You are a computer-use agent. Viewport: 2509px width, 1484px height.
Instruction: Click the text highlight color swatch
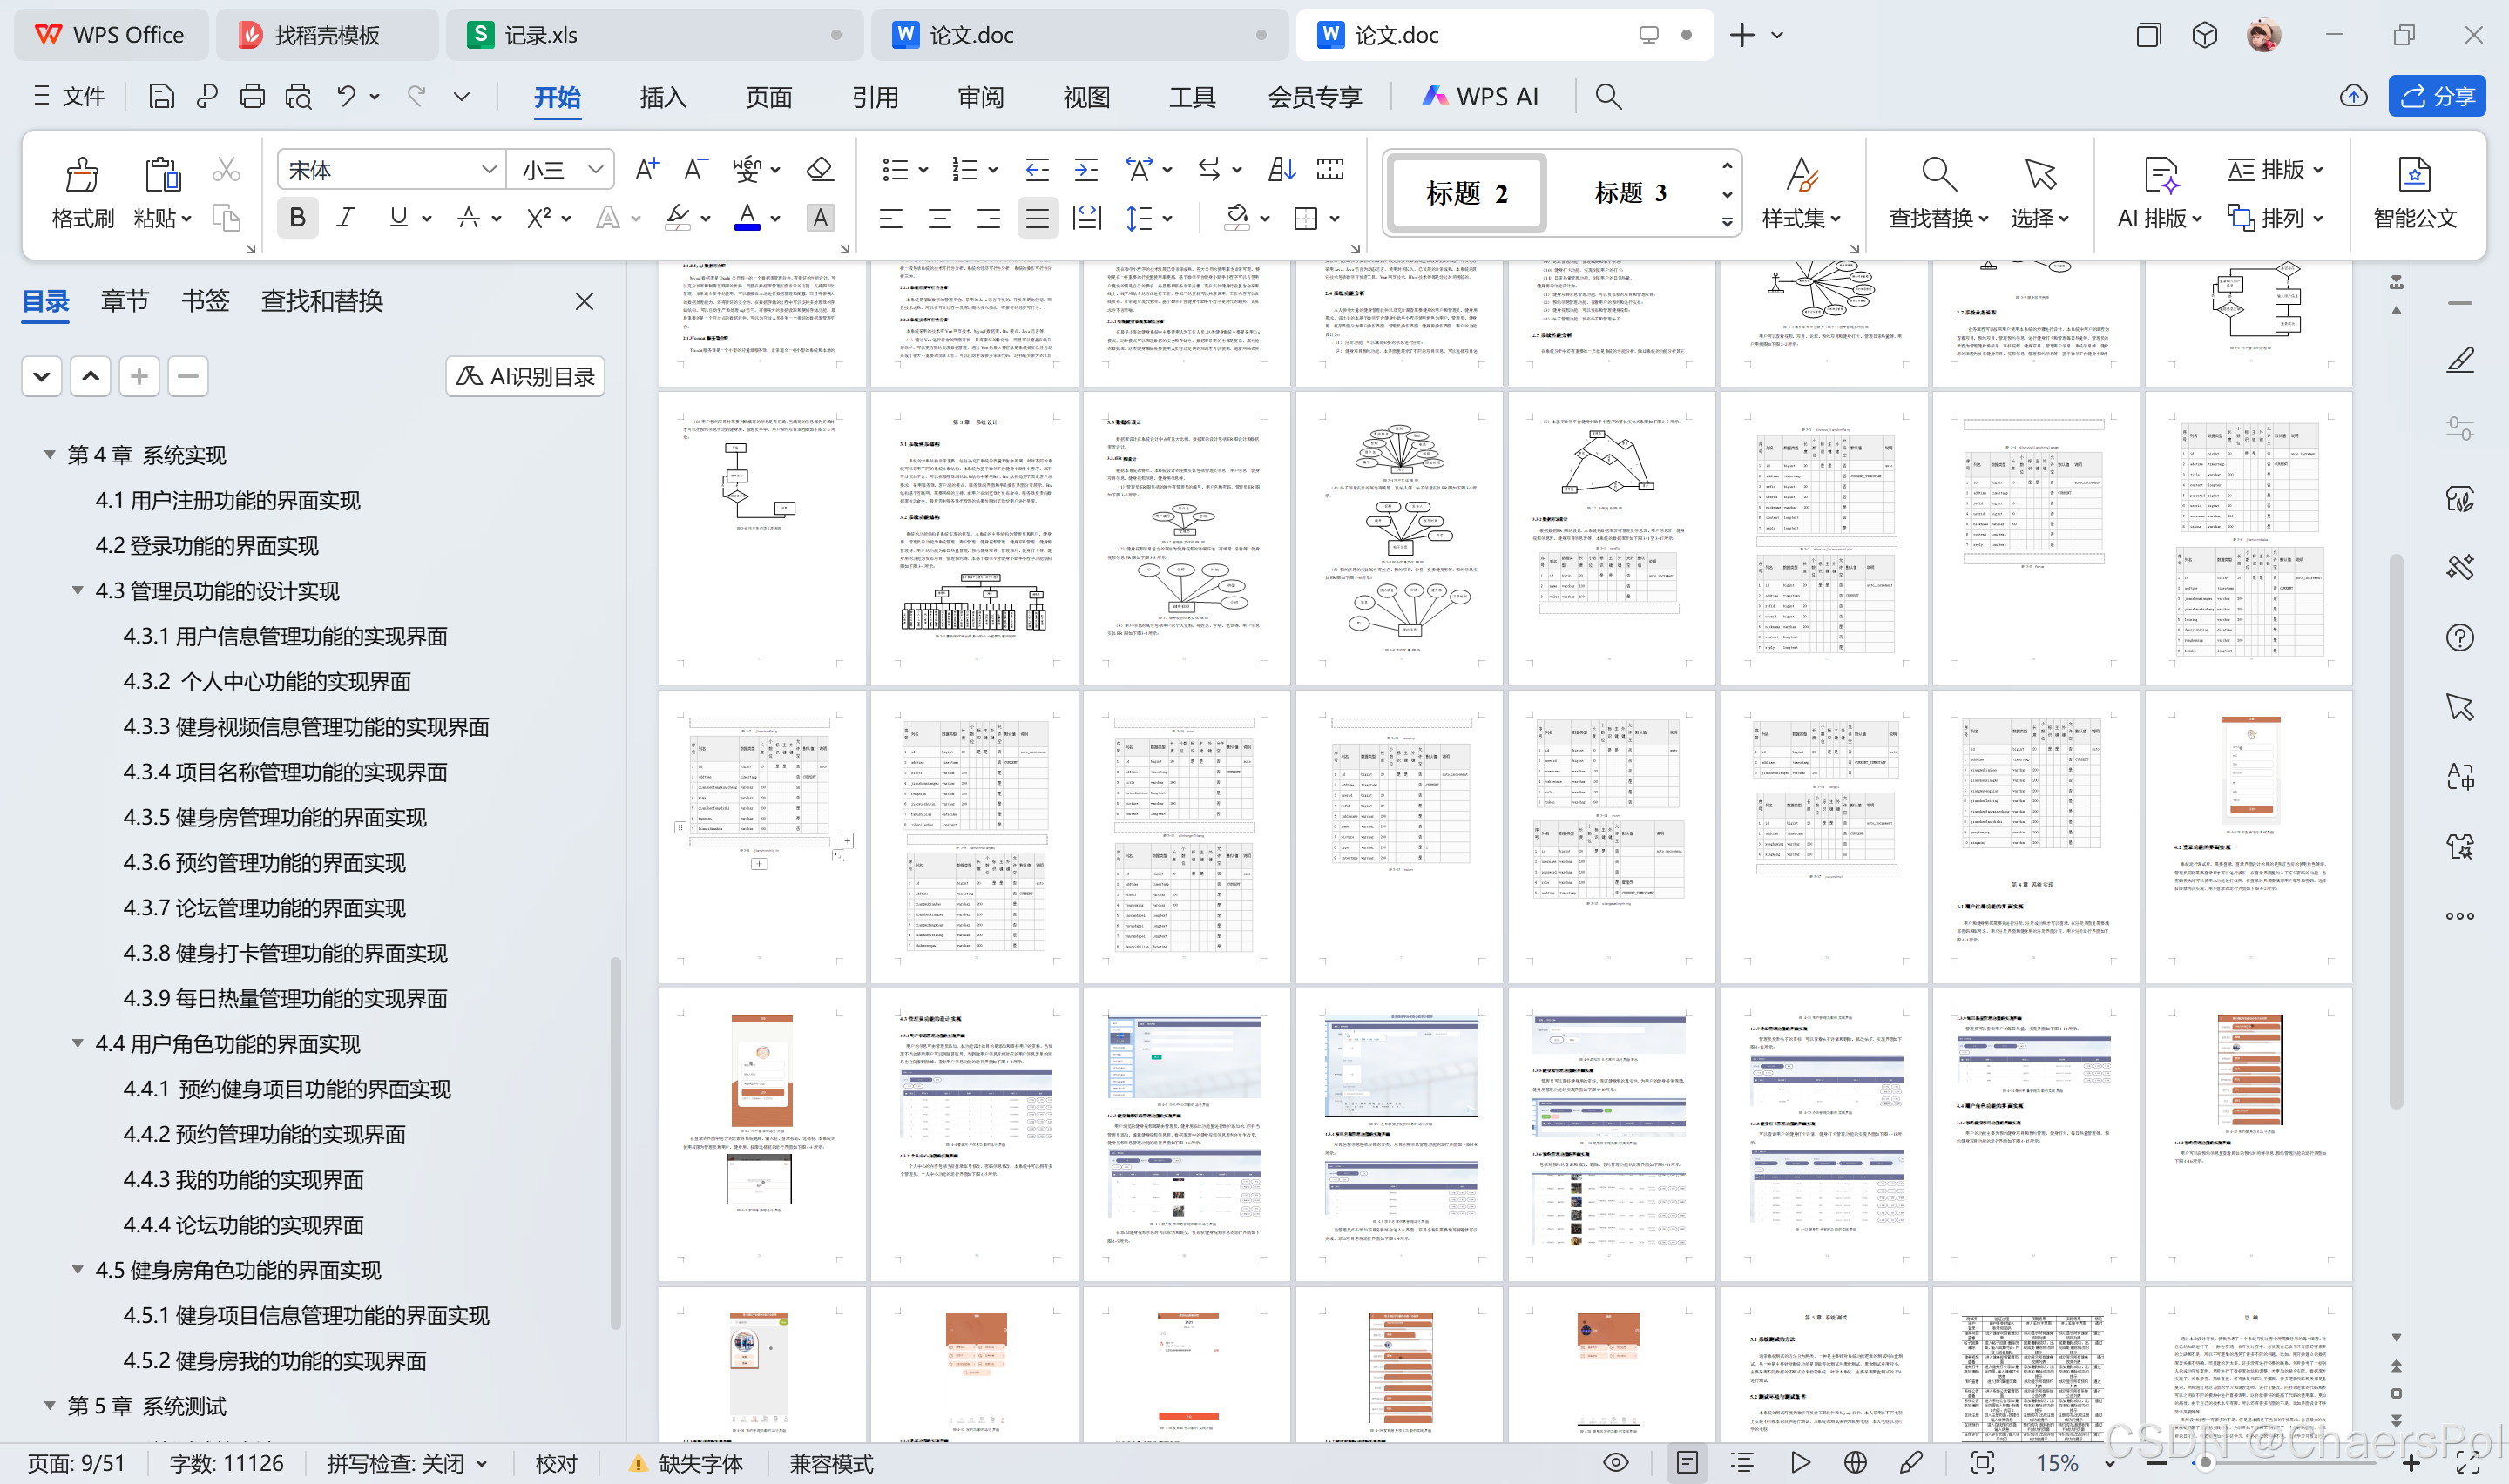678,218
